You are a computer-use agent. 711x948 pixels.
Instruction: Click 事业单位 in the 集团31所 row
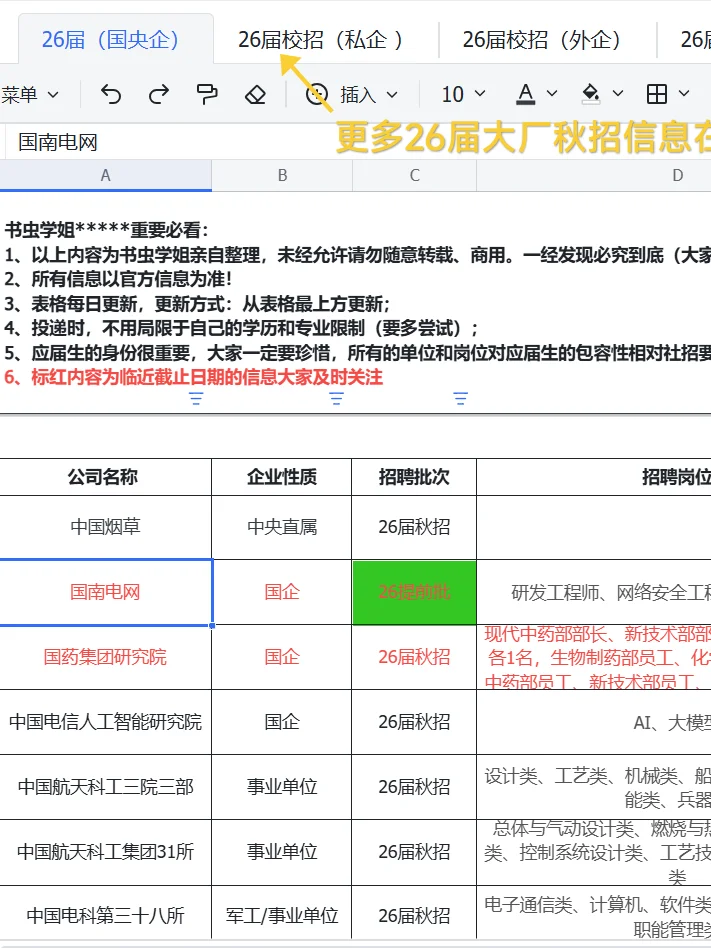pos(282,852)
